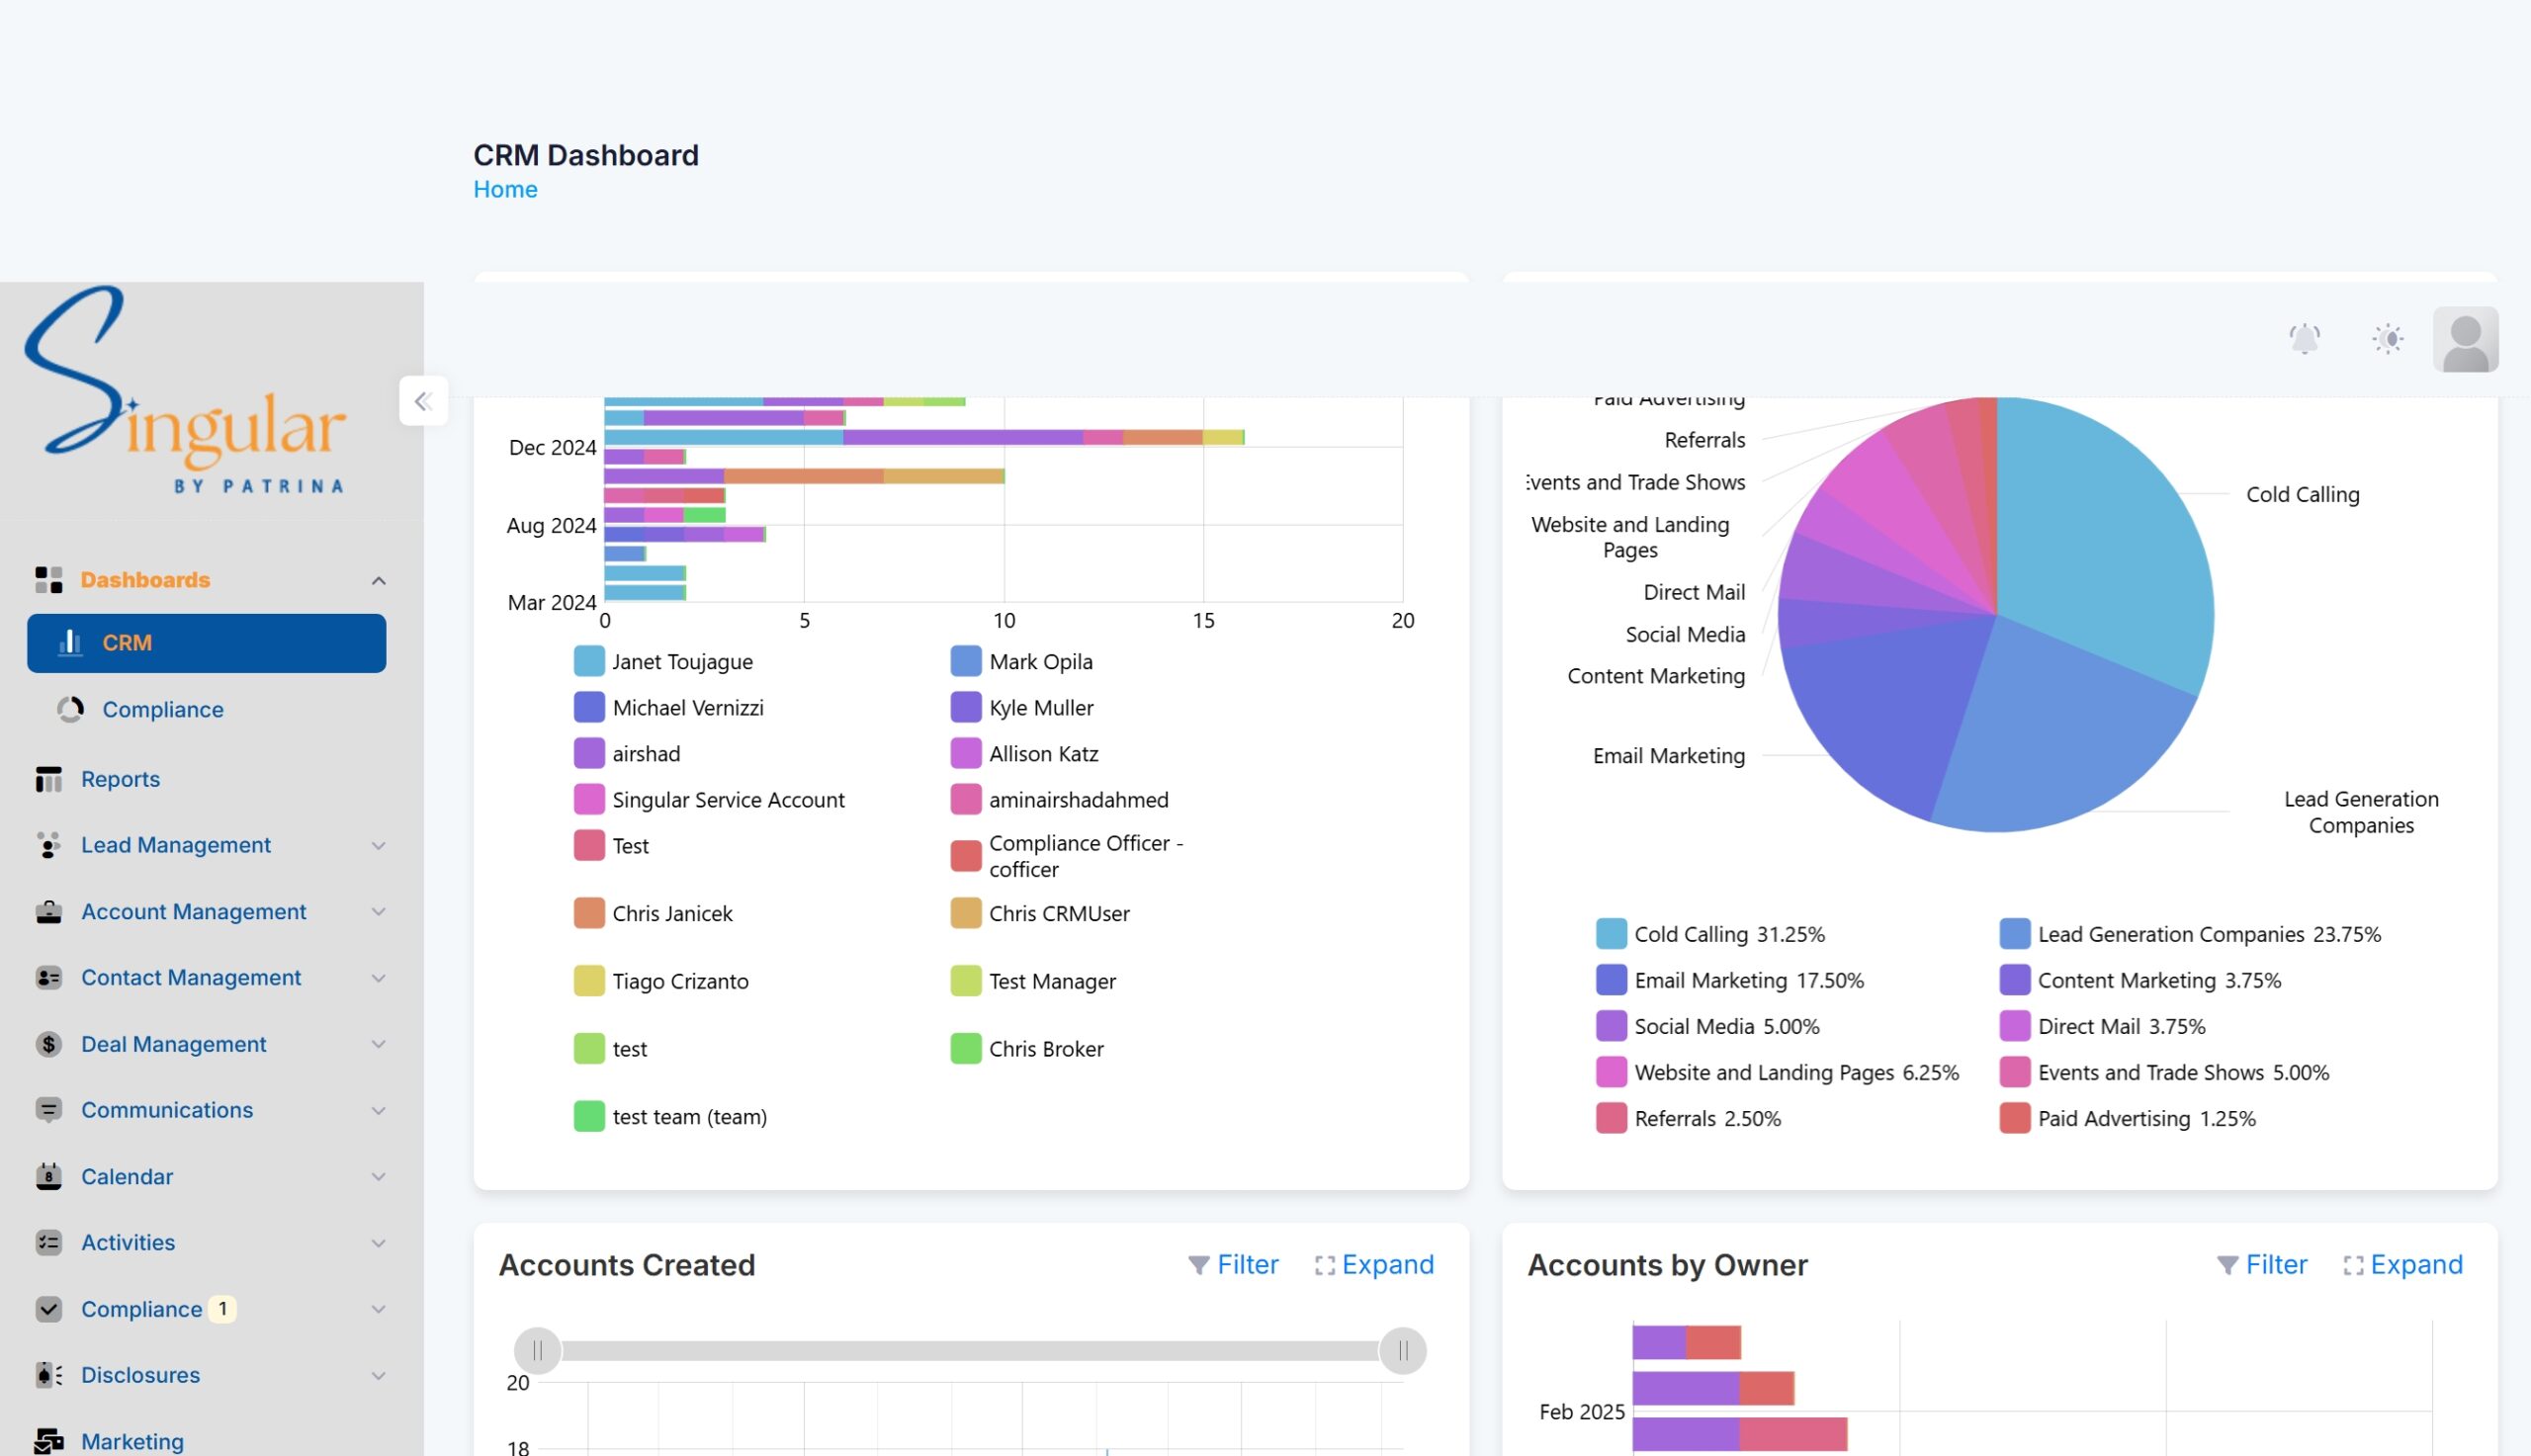
Task: Click the notifications bell icon
Action: coord(2304,339)
